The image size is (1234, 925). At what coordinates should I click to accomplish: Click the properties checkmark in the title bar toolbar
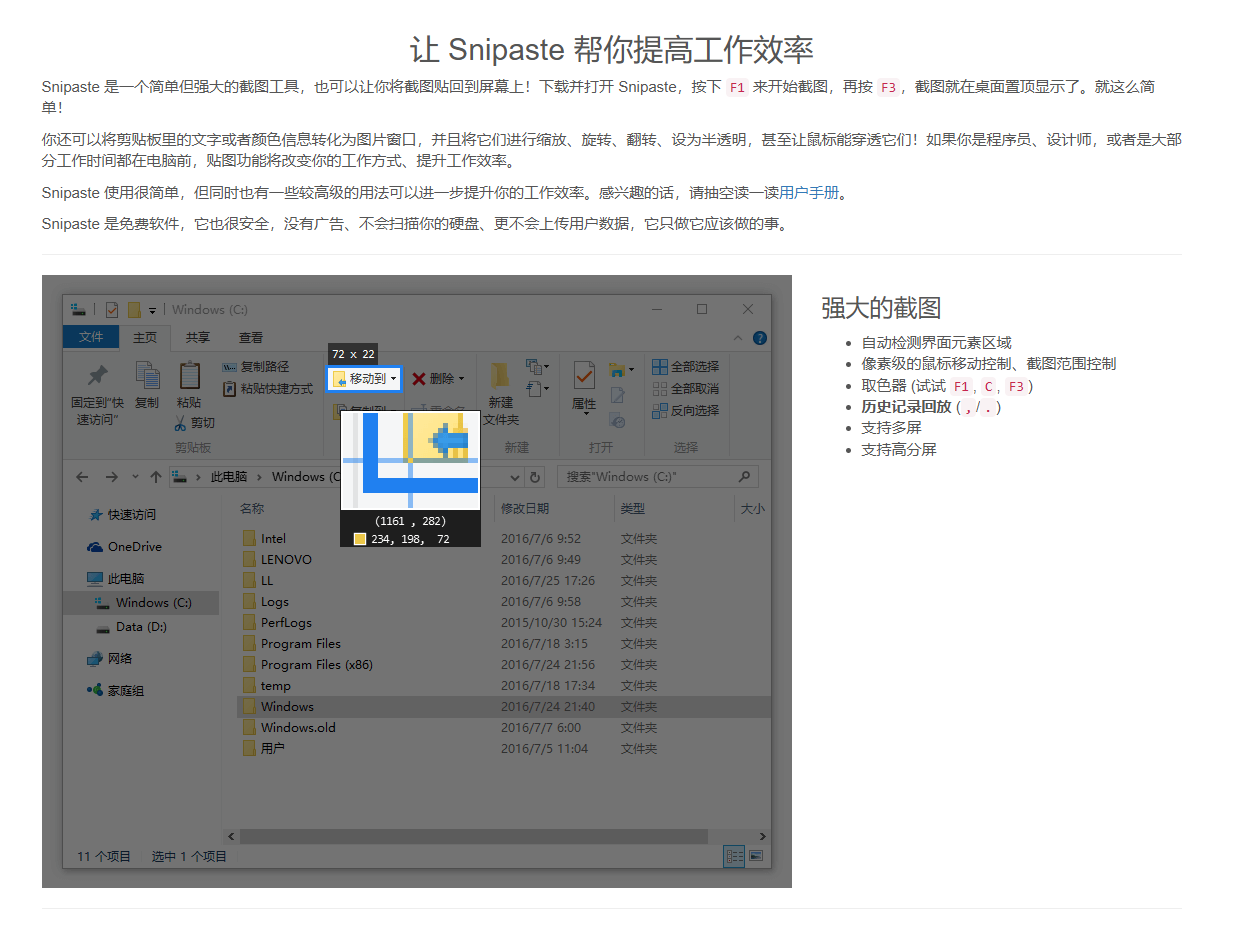coord(112,309)
